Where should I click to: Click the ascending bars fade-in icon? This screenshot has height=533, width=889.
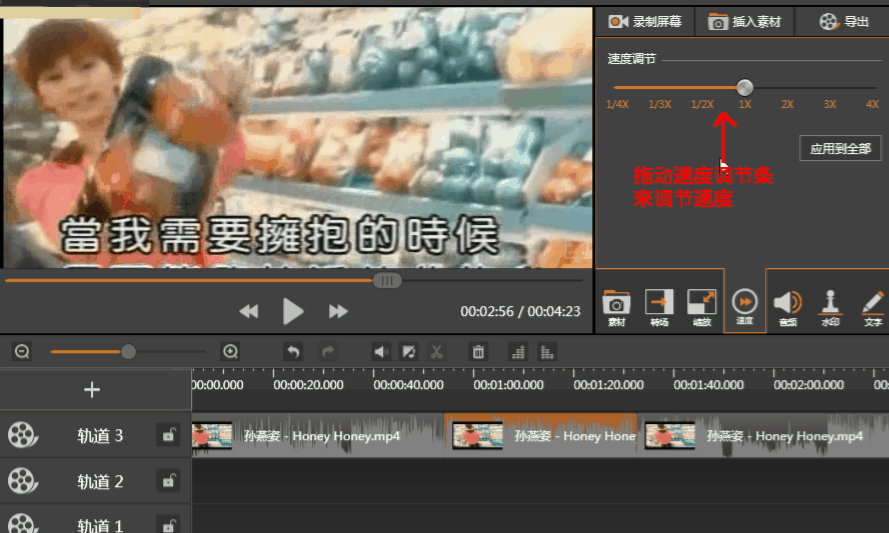518,352
